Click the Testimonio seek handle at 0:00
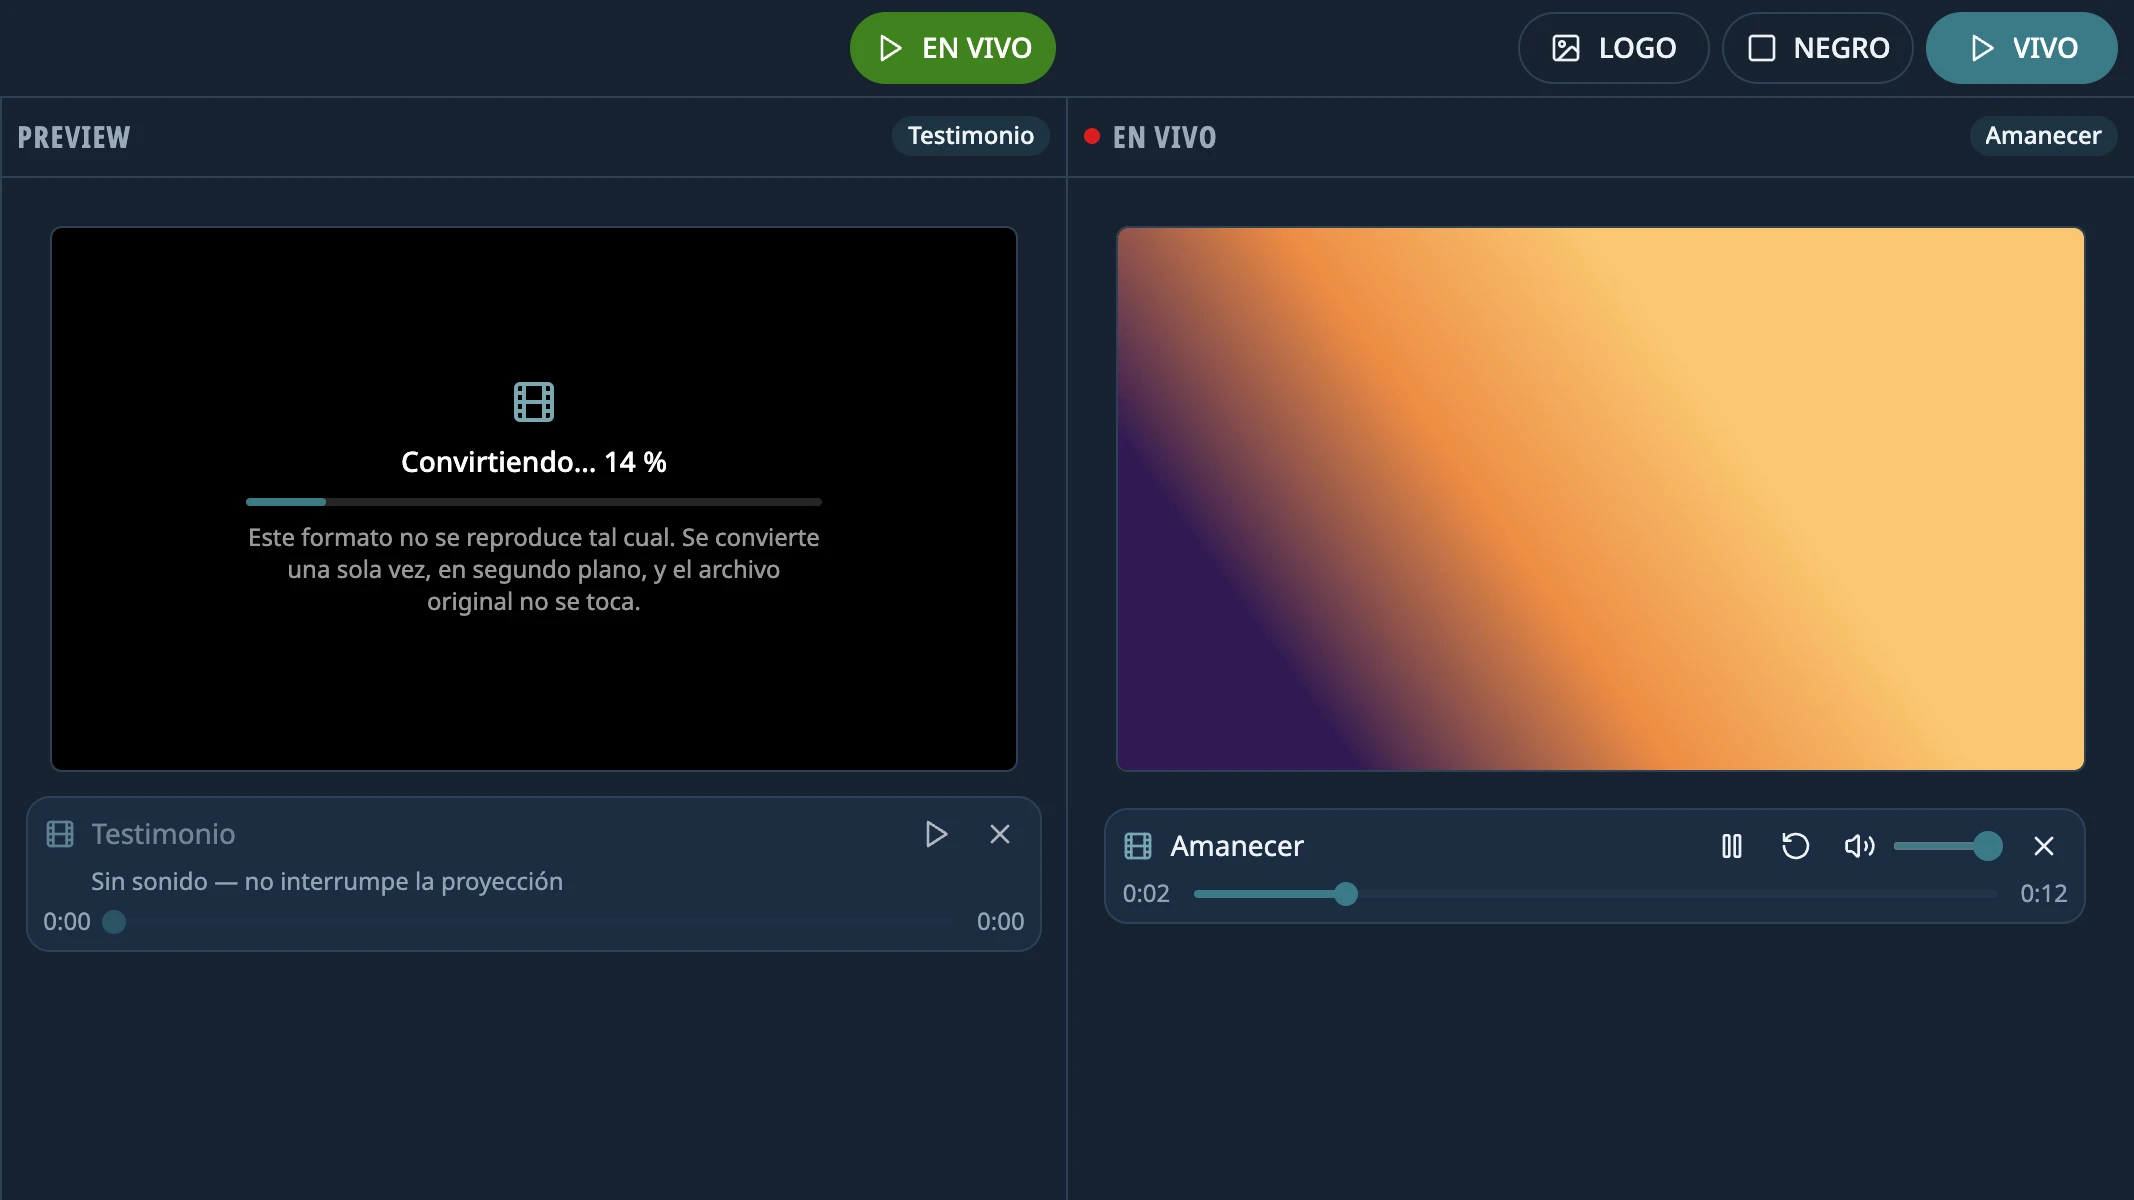 pos(114,922)
